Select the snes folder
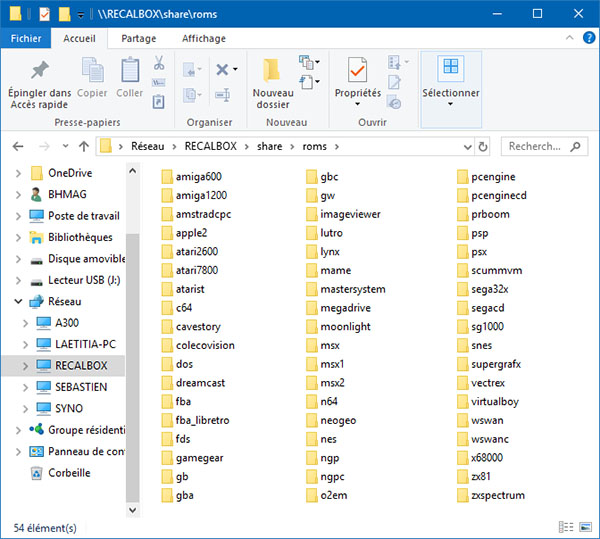Image resolution: width=600 pixels, height=539 pixels. 474,345
